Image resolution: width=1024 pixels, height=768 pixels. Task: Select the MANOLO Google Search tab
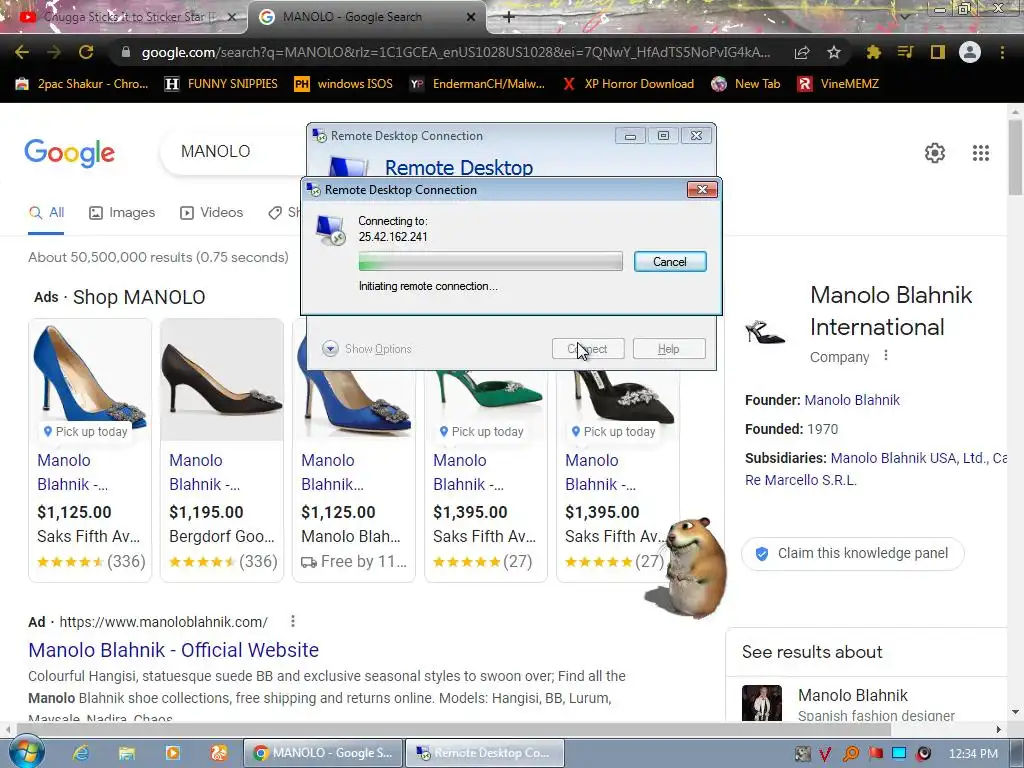point(367,17)
